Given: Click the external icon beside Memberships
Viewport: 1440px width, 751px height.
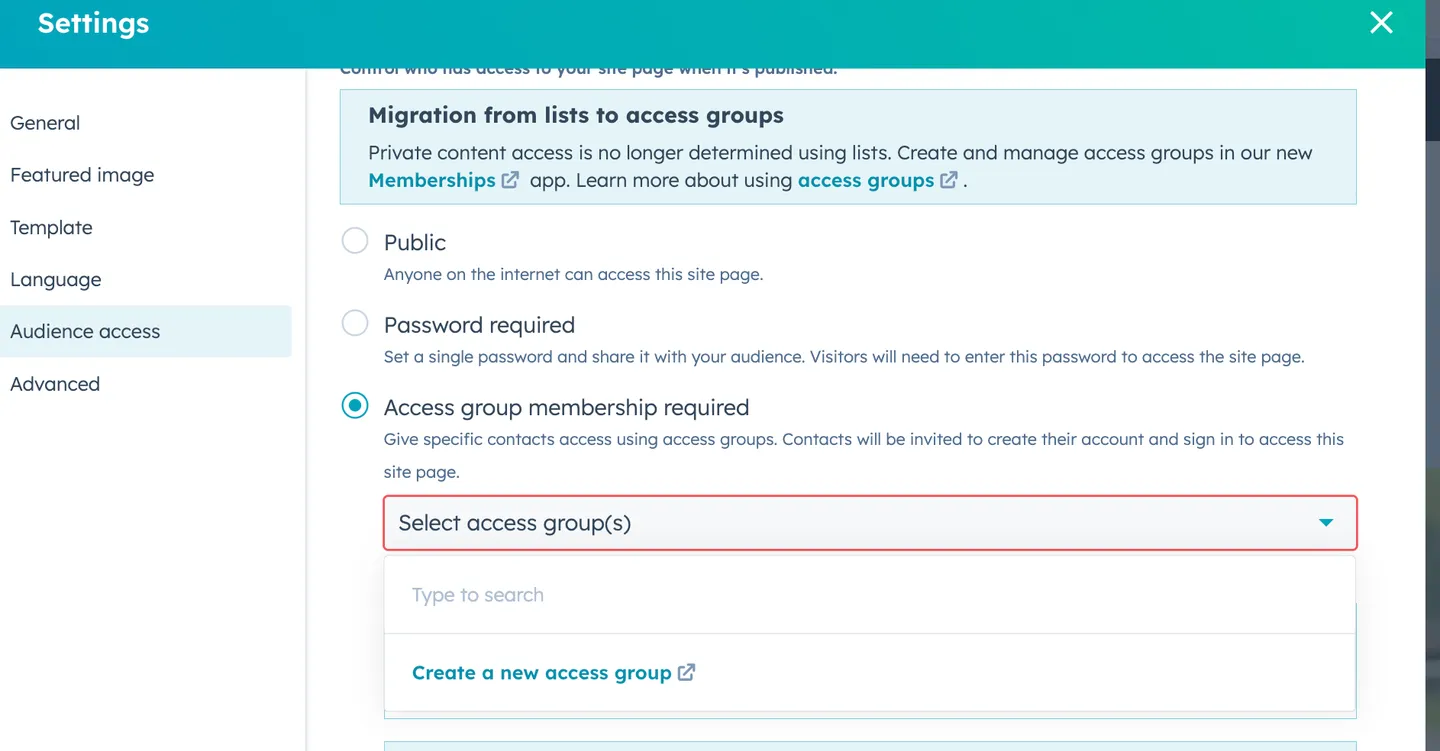Looking at the screenshot, I should pyautogui.click(x=510, y=180).
